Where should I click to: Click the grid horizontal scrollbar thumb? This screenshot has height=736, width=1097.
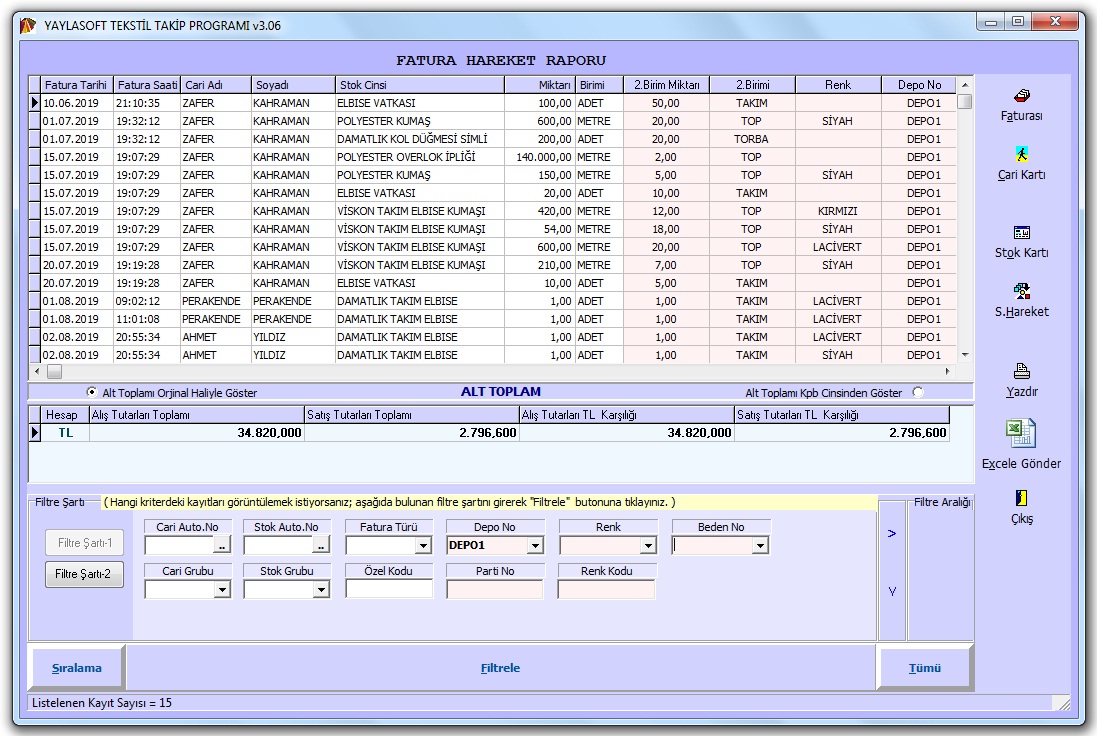click(54, 371)
